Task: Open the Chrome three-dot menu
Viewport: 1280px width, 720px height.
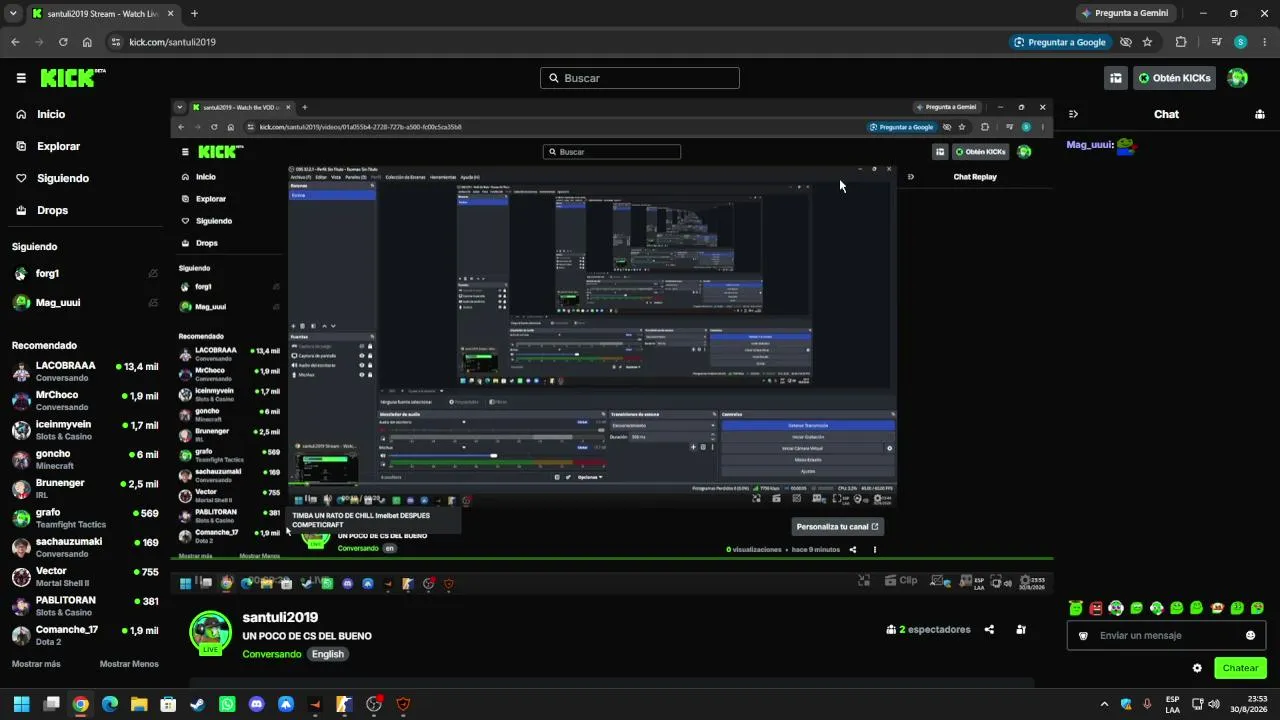Action: coord(1264,42)
